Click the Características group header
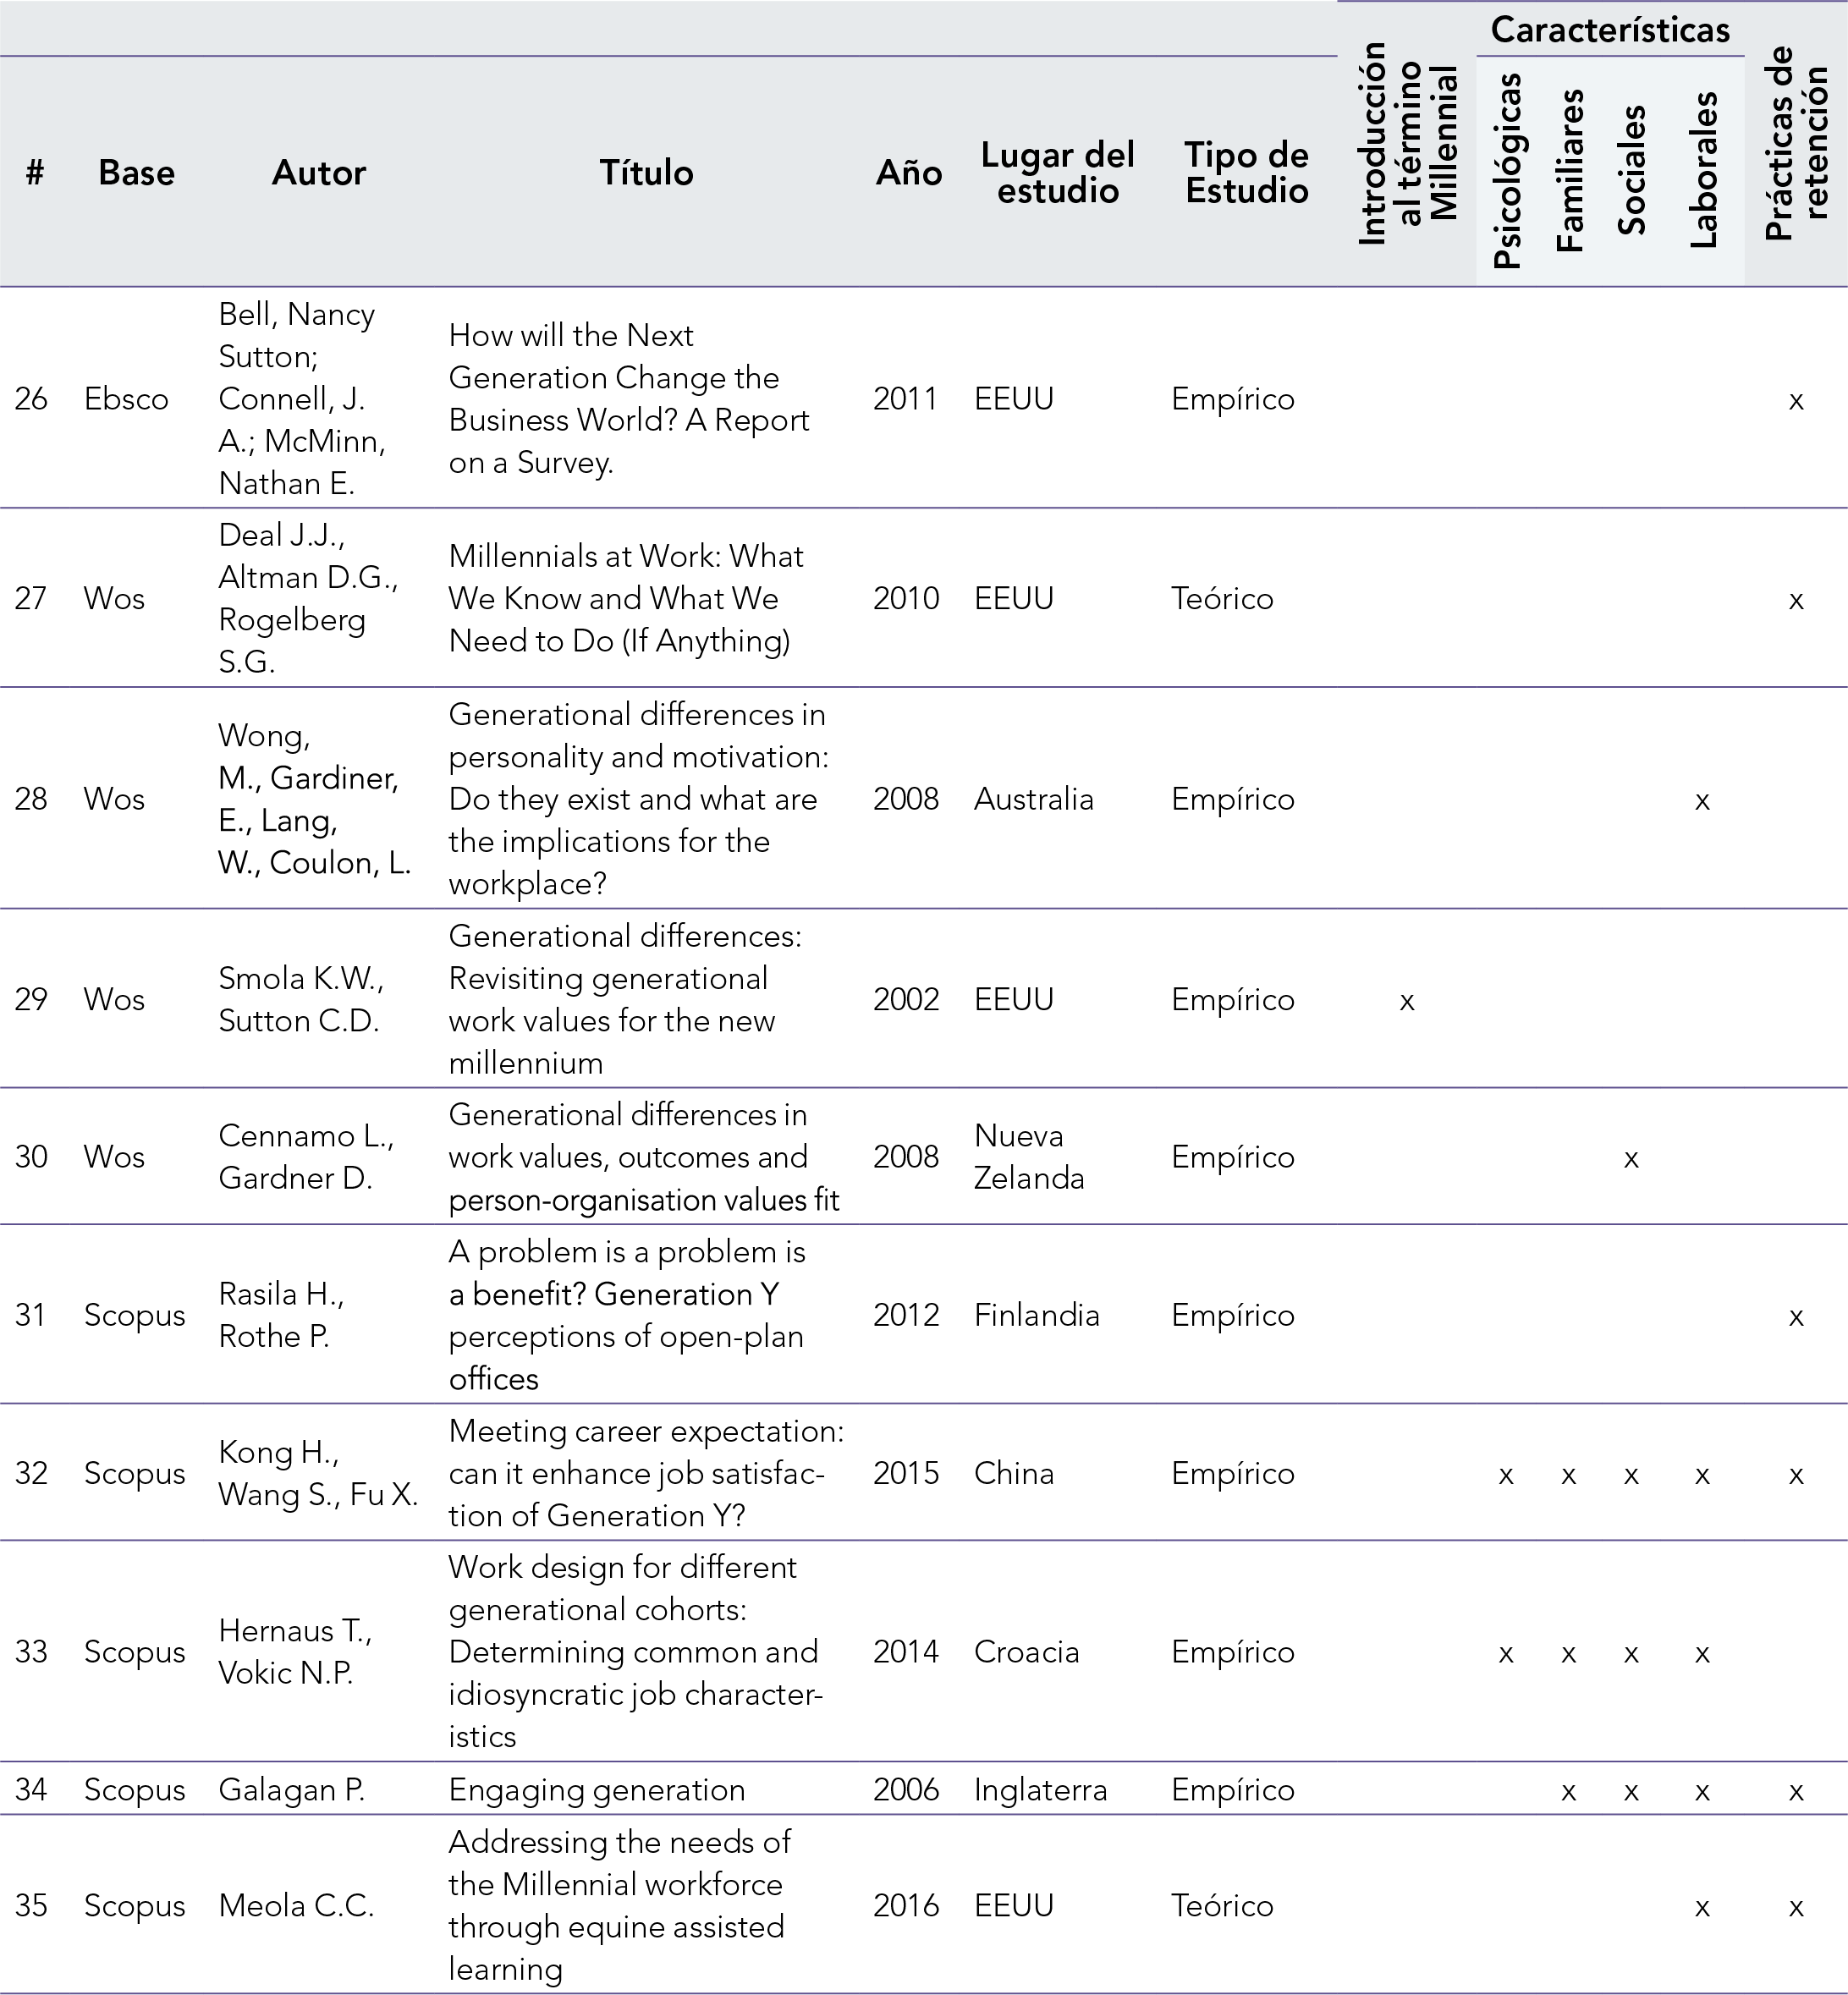Screen dimensions: 1848x1995 click(1609, 30)
